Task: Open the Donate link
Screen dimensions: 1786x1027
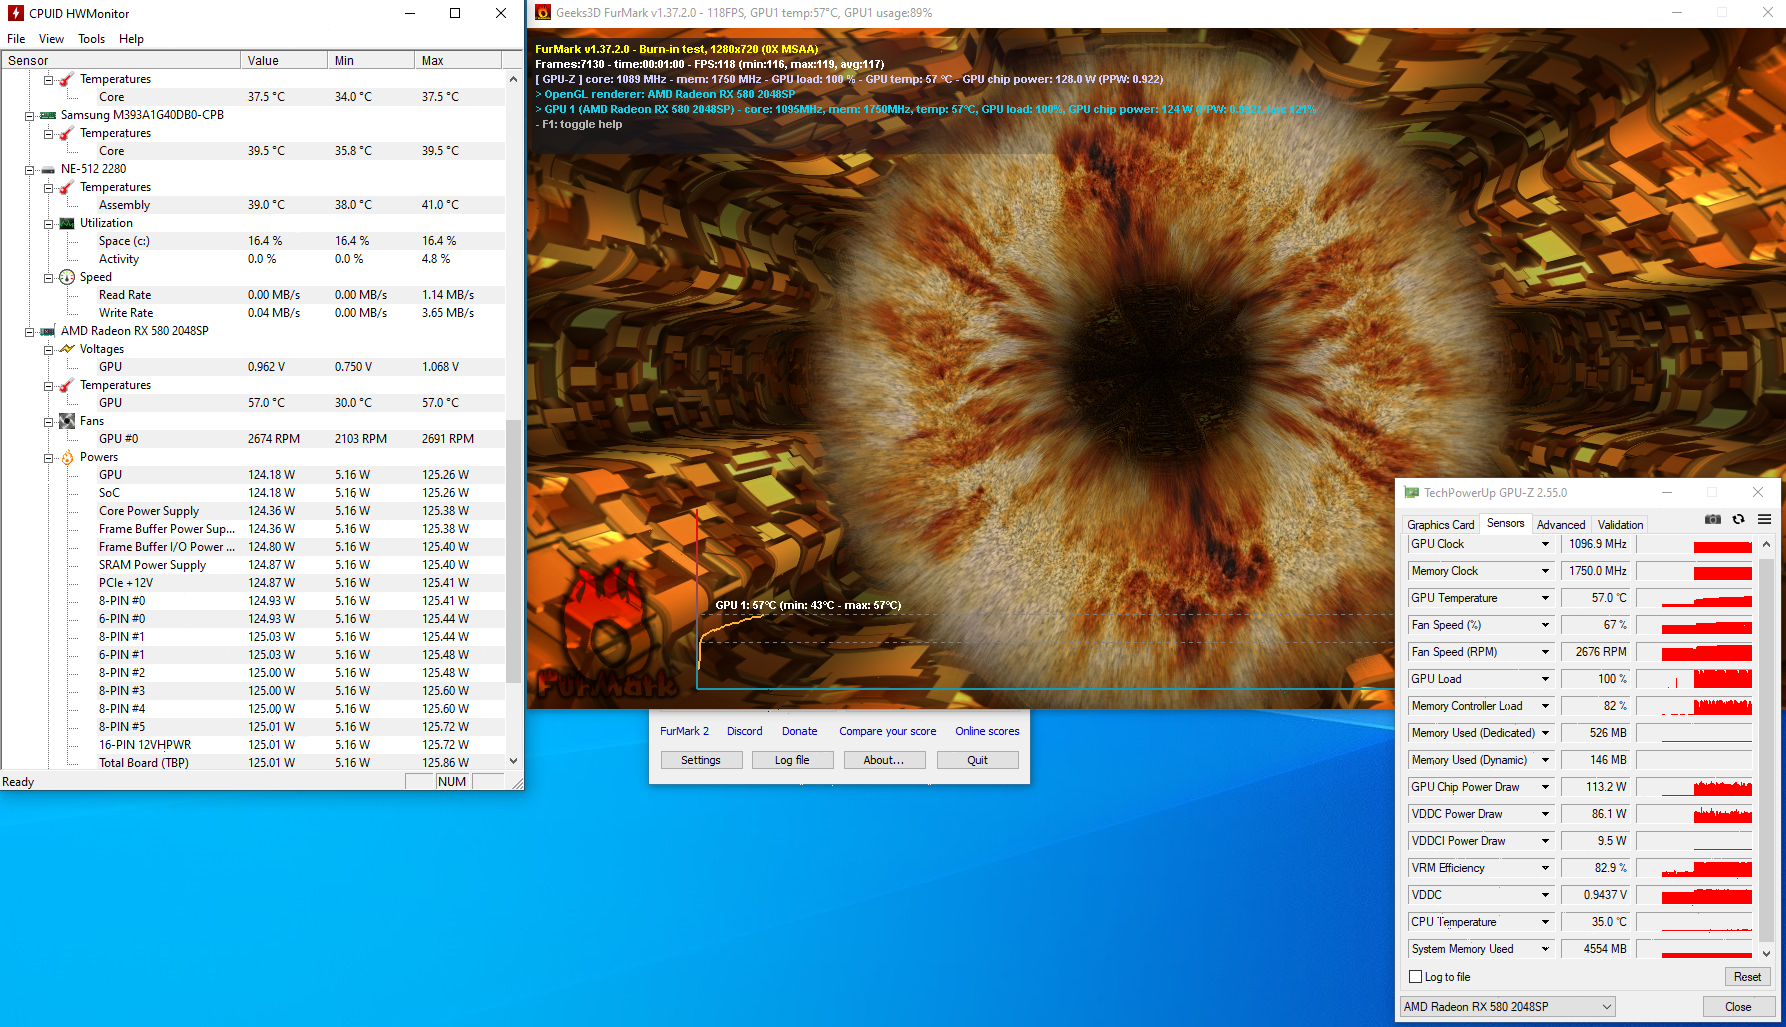Action: point(799,731)
